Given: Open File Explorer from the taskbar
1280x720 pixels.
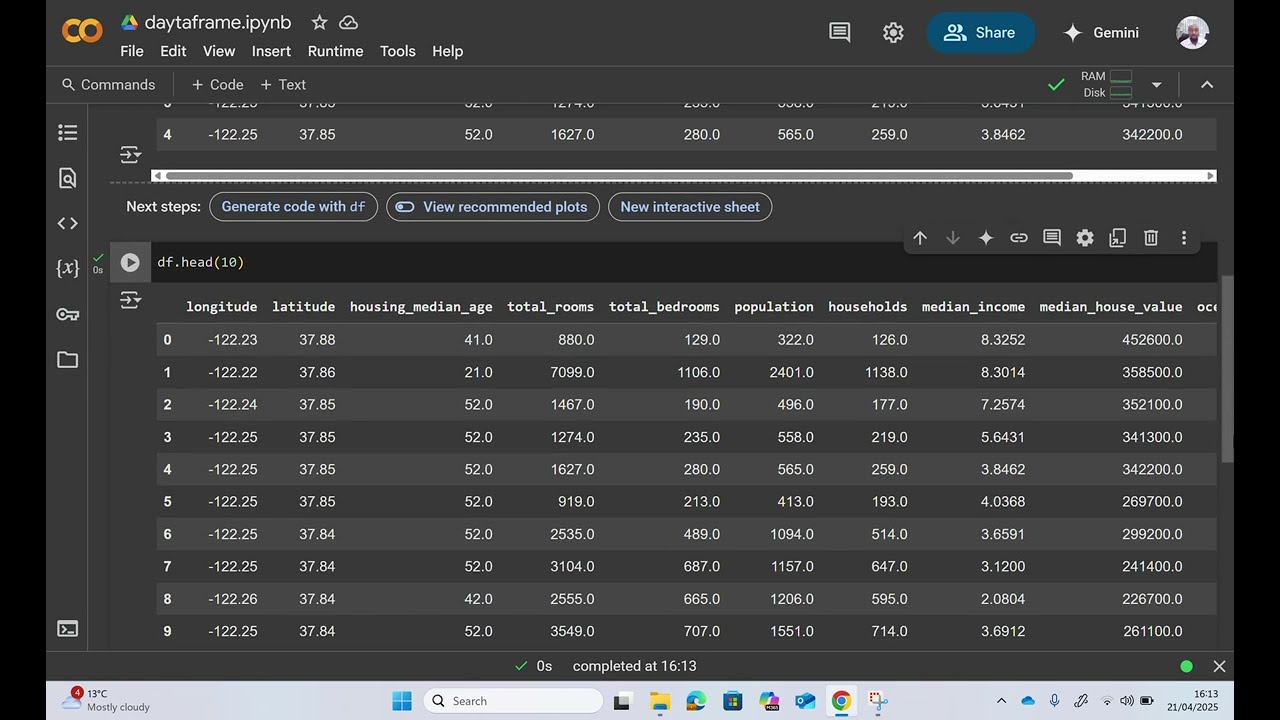Looking at the screenshot, I should point(659,701).
